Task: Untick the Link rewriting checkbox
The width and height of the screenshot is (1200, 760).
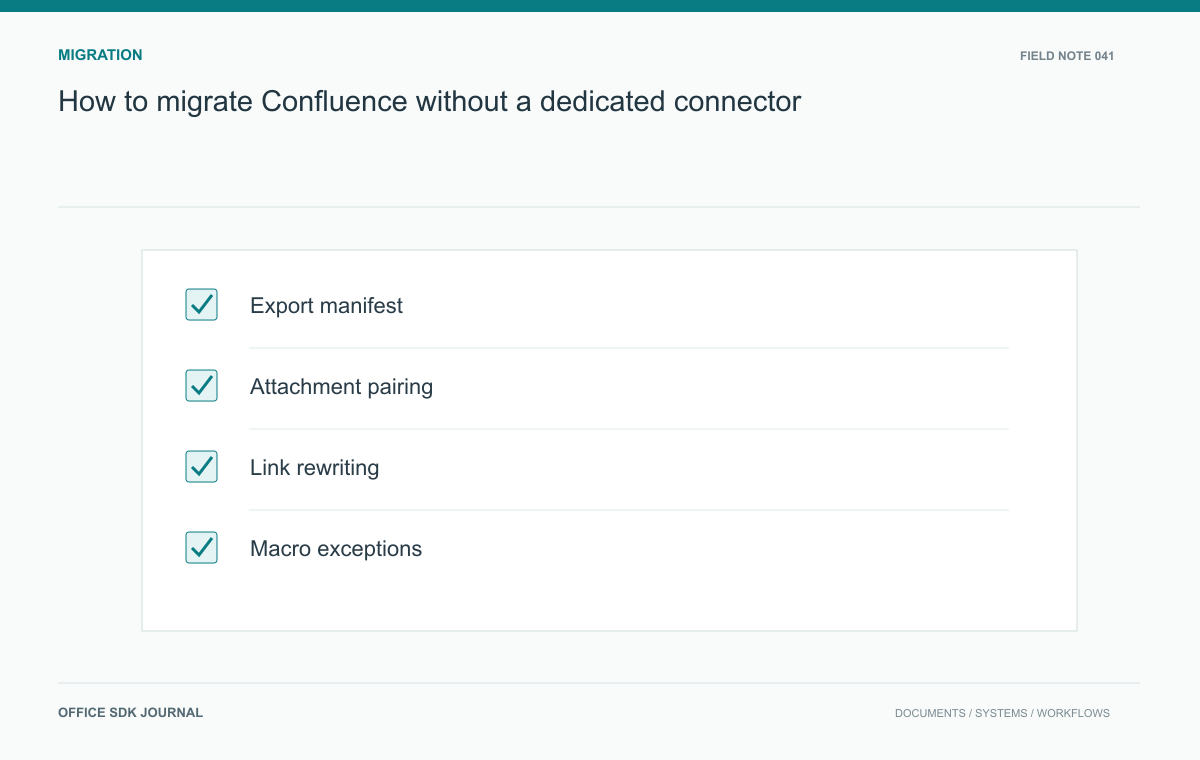Action: point(201,467)
